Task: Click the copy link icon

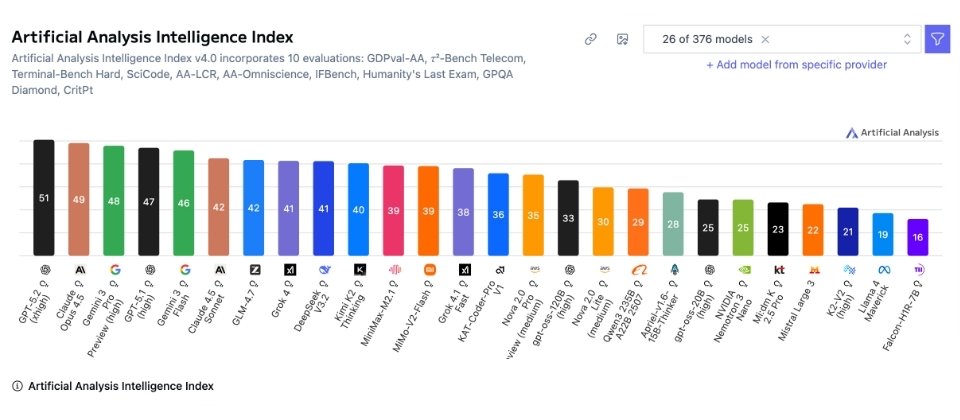Action: 591,39
